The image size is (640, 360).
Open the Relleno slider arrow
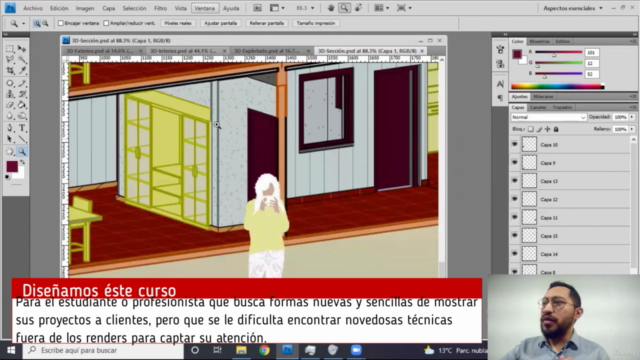pyautogui.click(x=632, y=129)
